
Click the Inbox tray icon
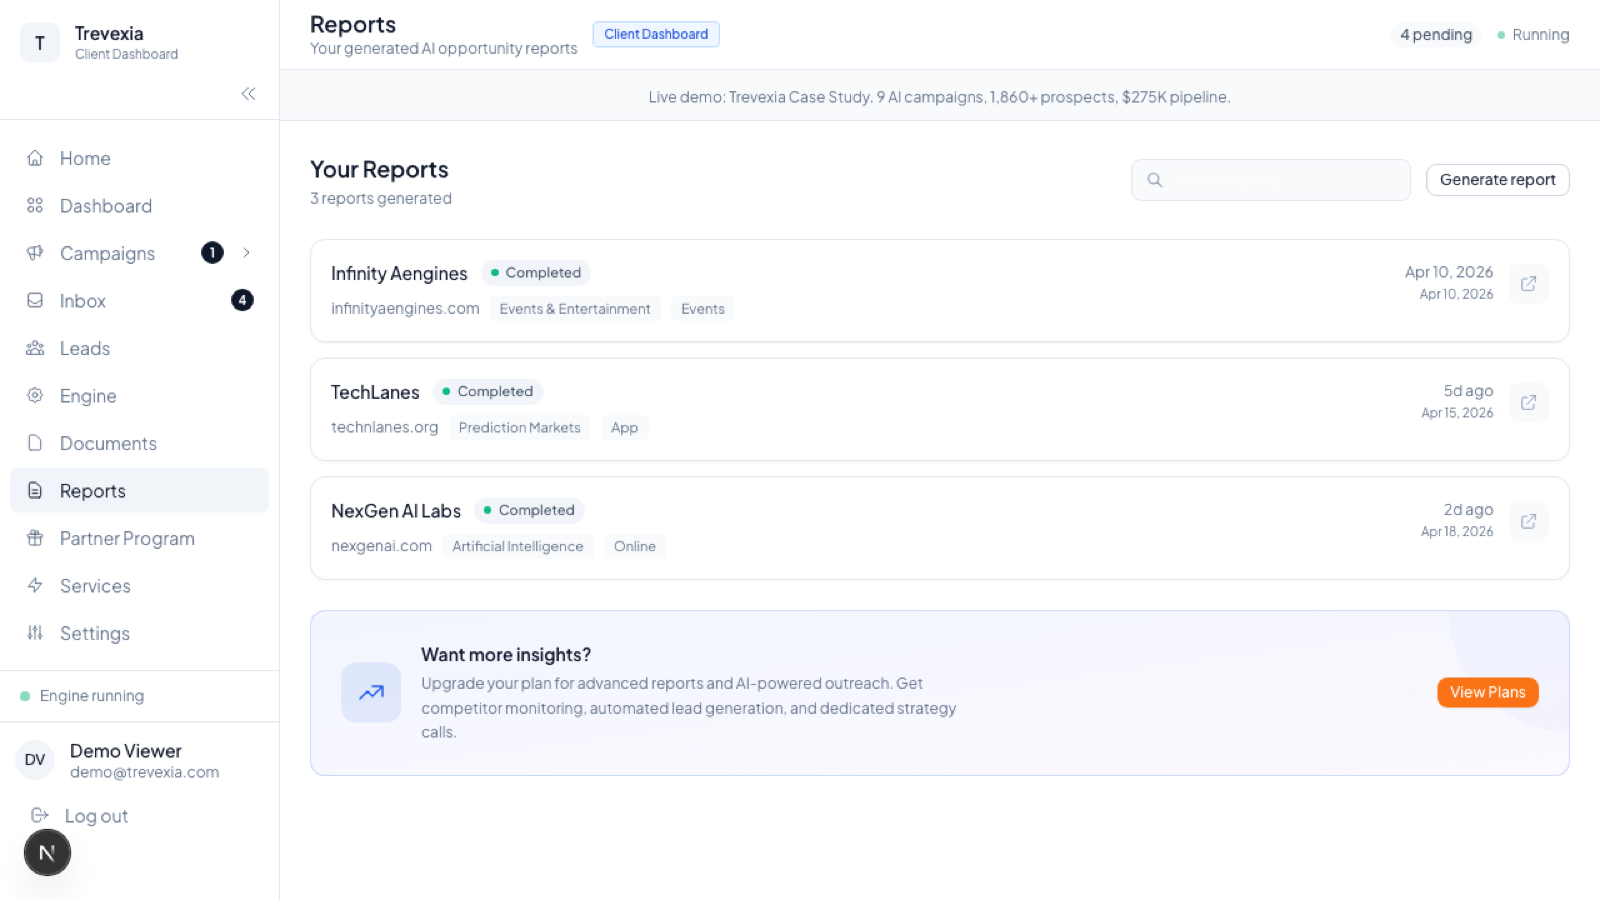(35, 300)
